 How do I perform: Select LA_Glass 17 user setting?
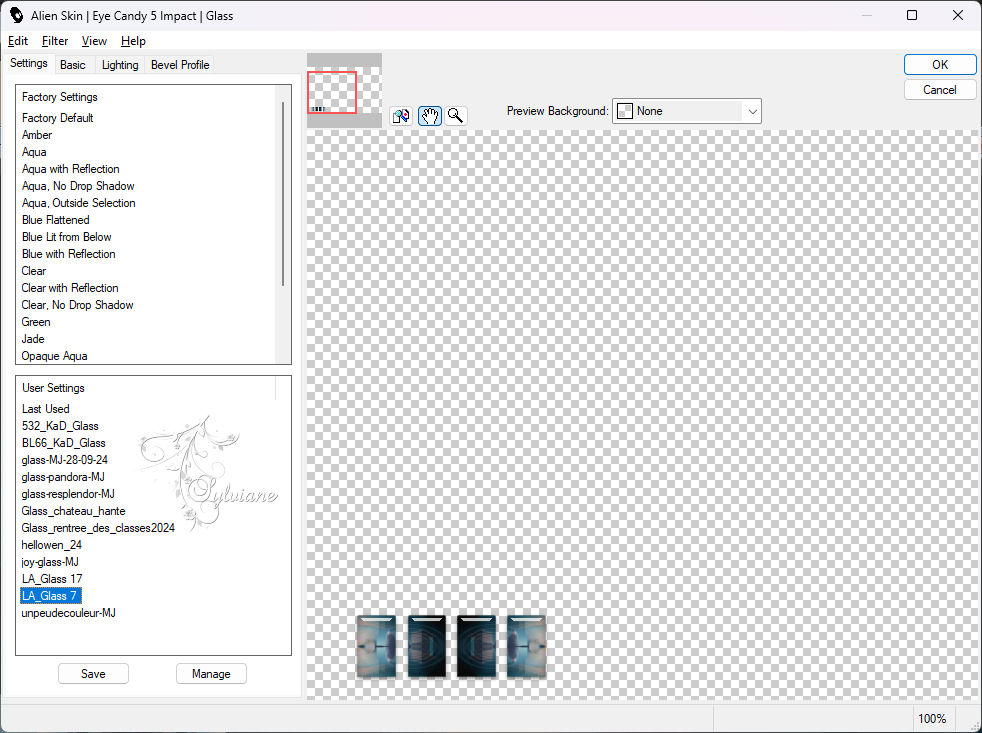(x=52, y=578)
